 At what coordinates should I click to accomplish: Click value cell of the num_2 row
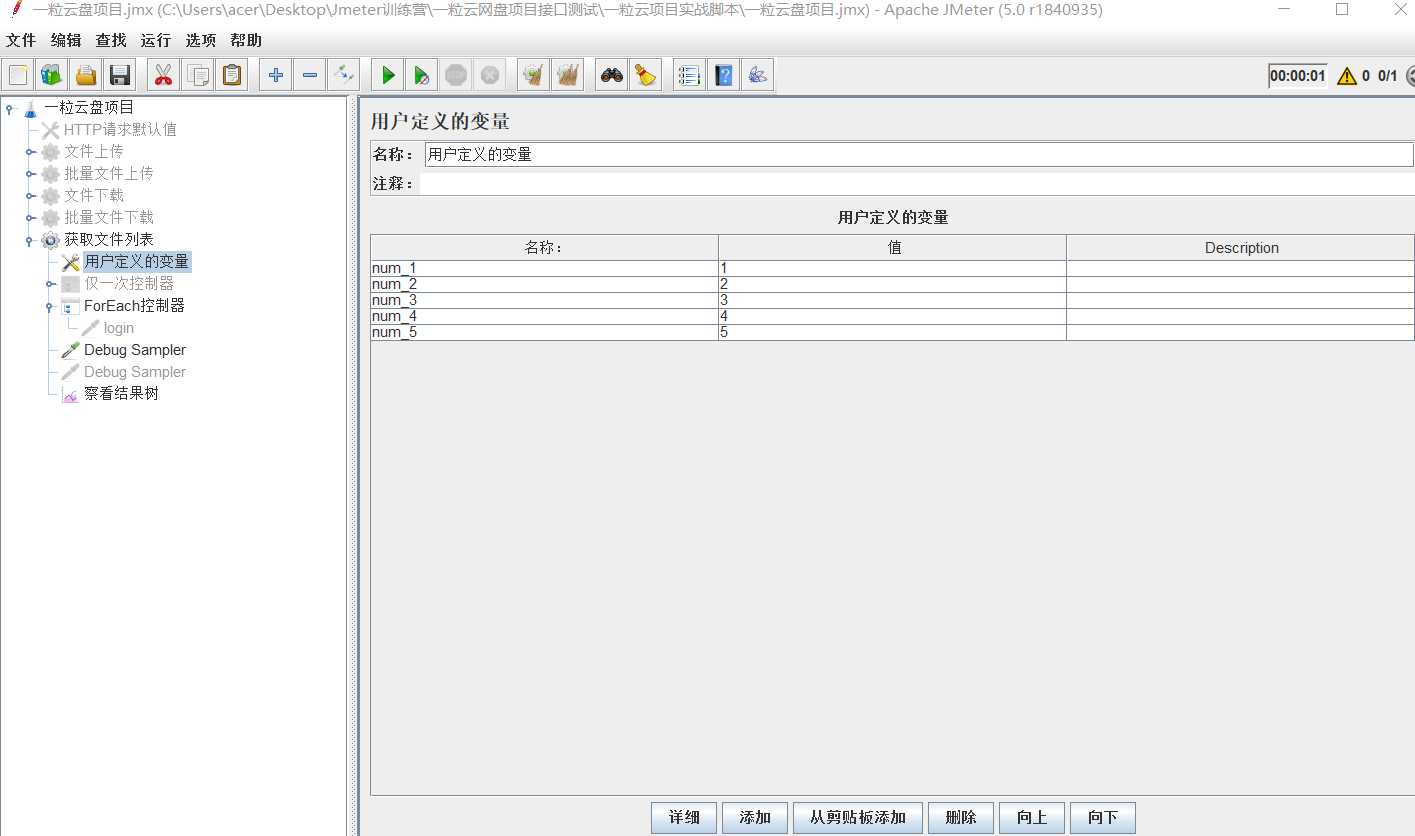(x=892, y=284)
